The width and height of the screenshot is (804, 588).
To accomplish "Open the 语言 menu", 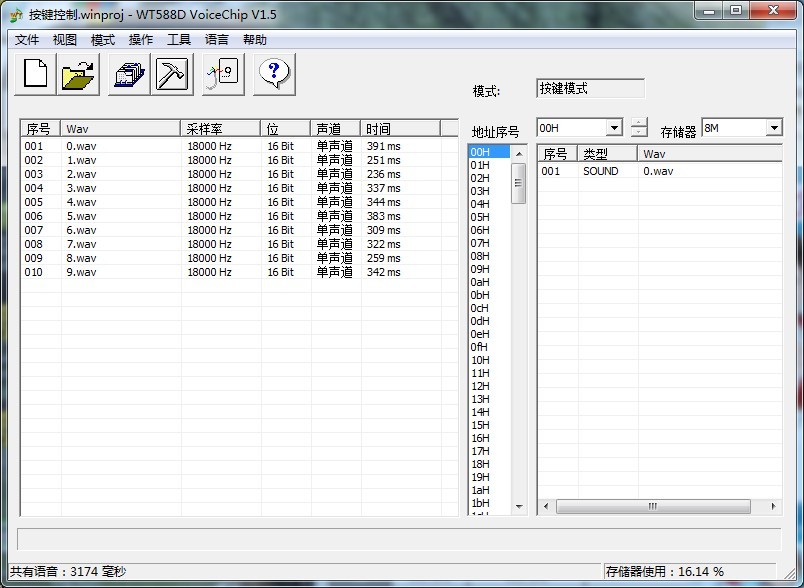I will click(x=217, y=39).
